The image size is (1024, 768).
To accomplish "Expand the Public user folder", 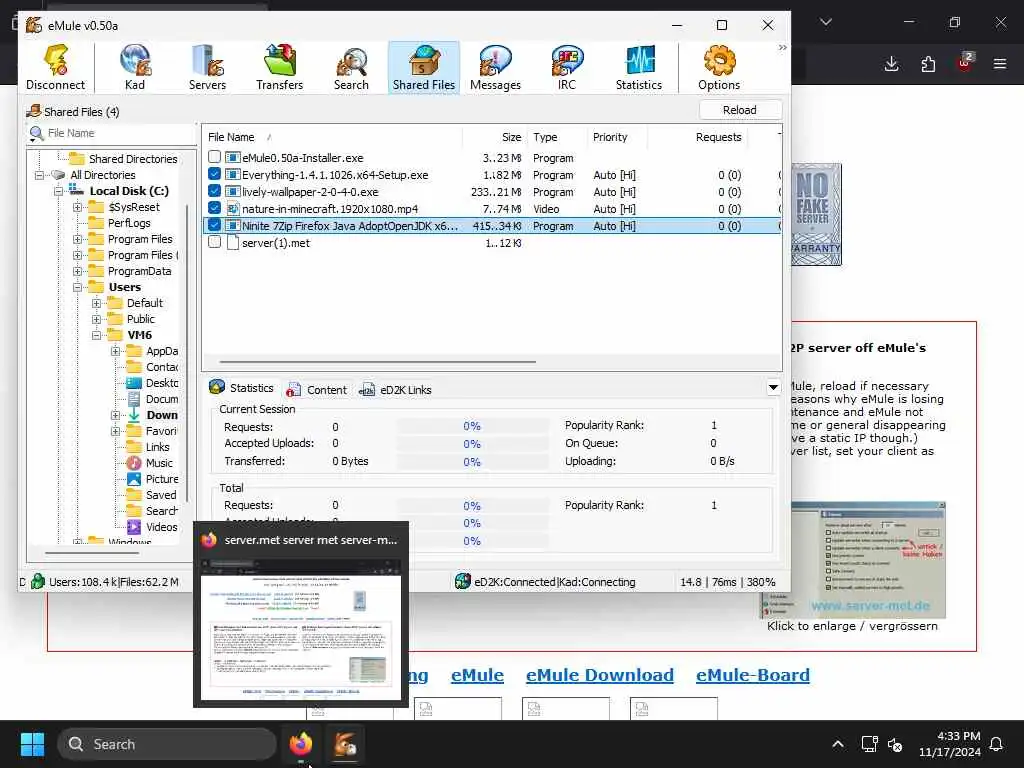I will (96, 319).
